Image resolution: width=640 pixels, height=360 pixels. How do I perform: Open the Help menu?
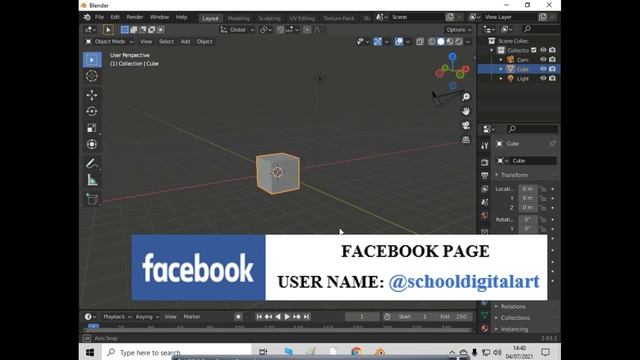click(181, 17)
